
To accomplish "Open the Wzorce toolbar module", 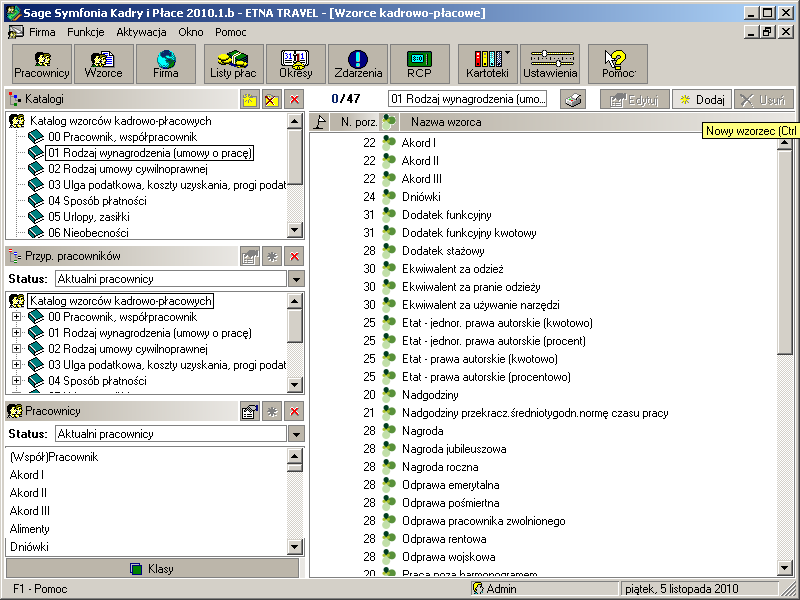I will [x=104, y=64].
